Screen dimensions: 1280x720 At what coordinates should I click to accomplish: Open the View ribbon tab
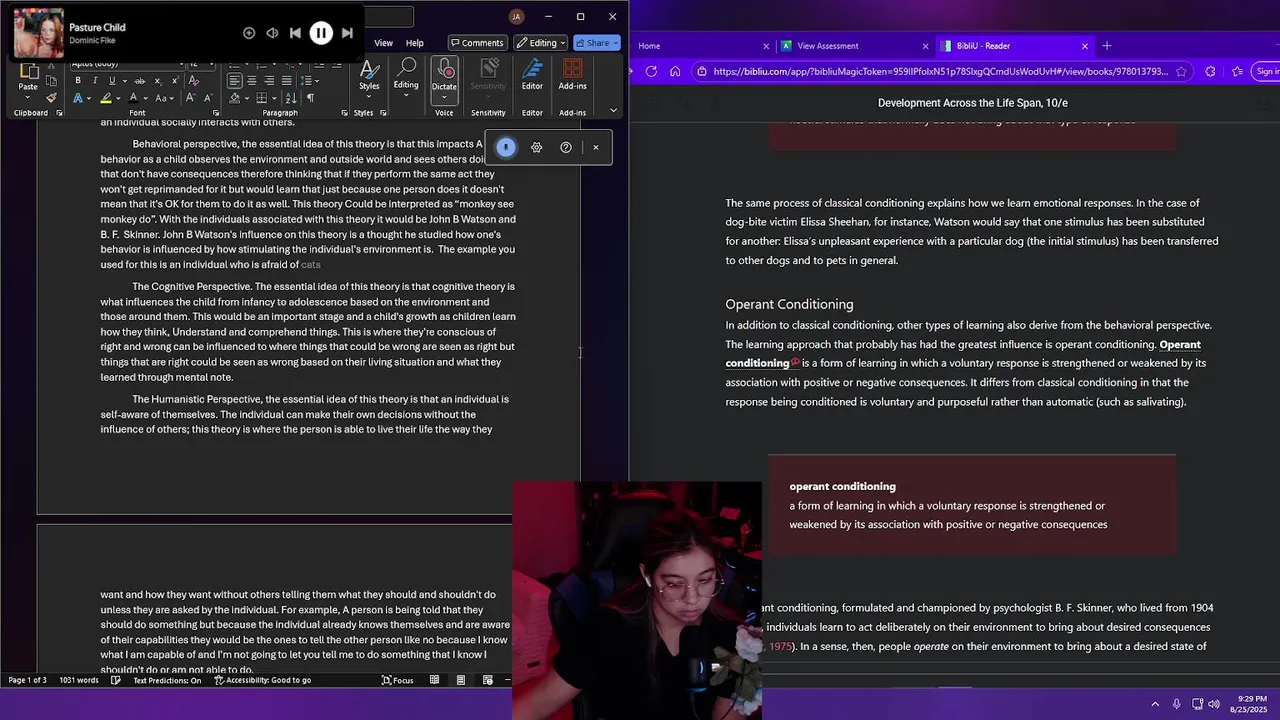(383, 43)
